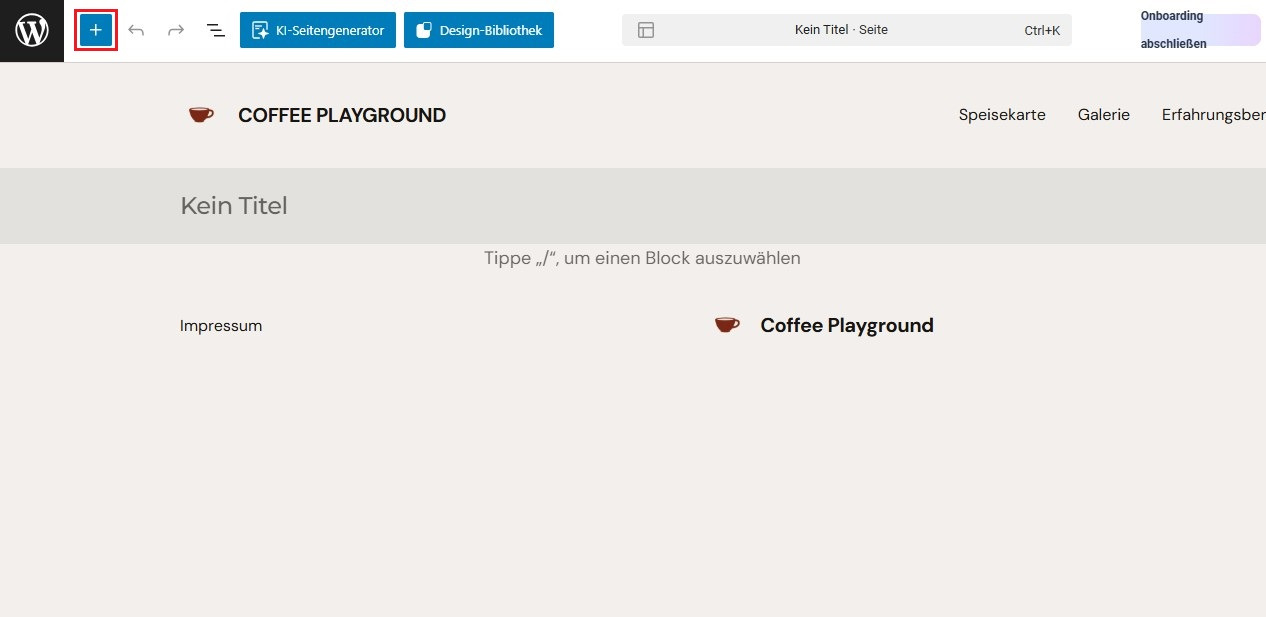Click the Galerie navigation item
1266x617 pixels.
click(1104, 115)
